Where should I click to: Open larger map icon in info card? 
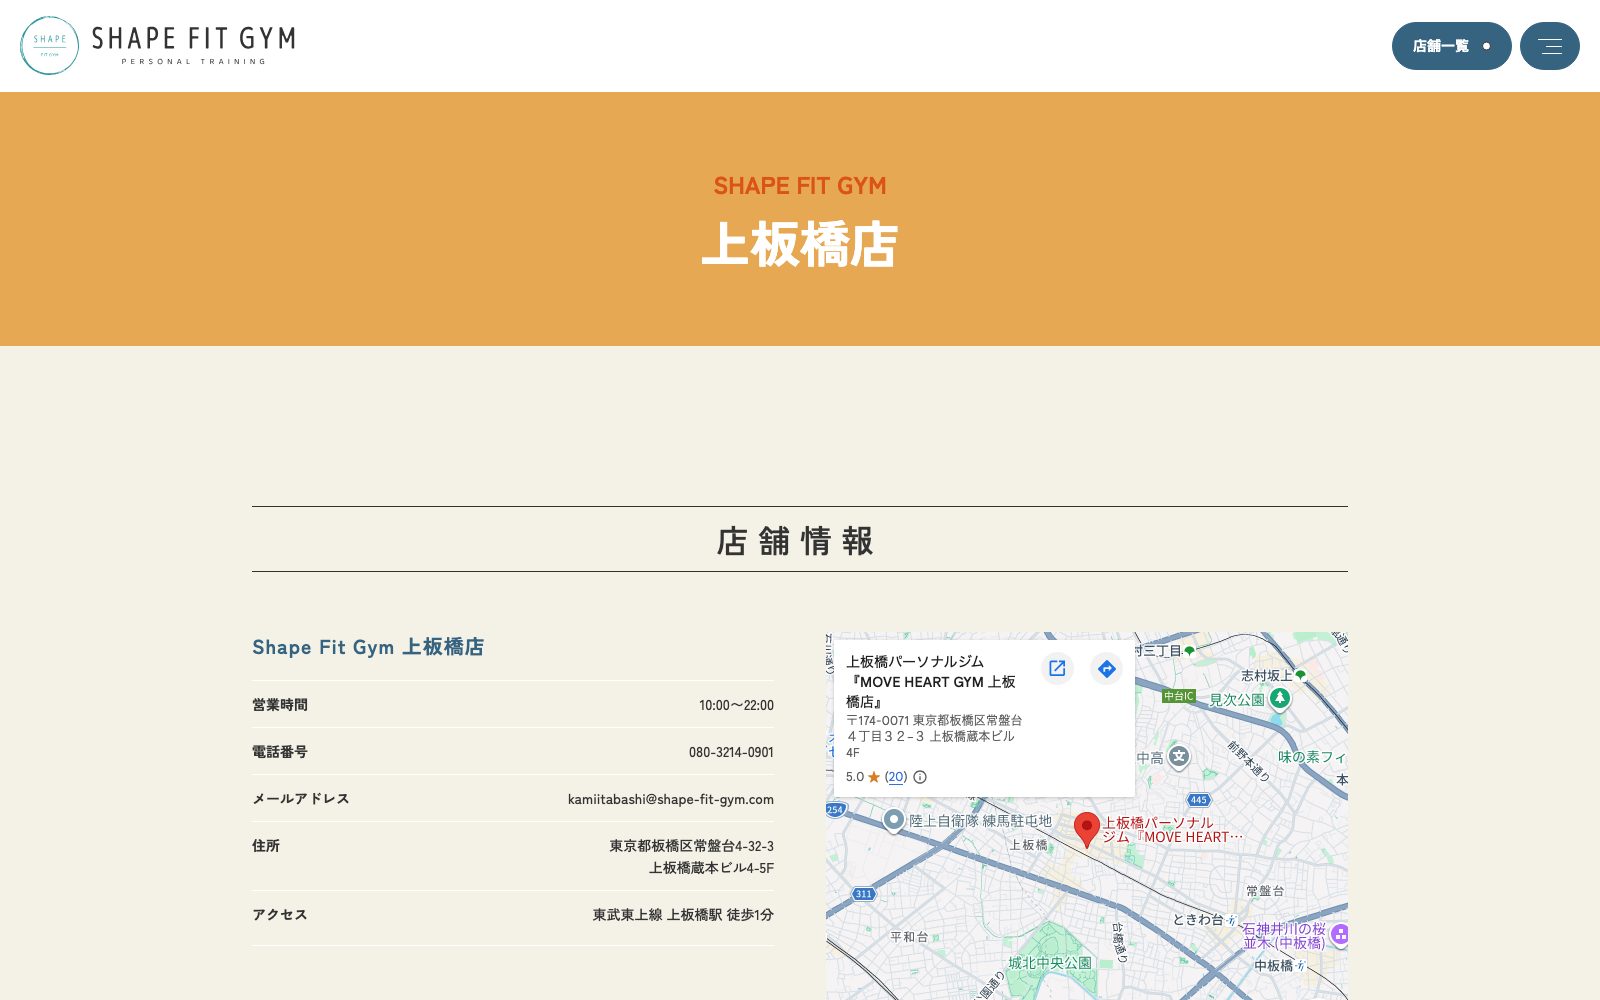click(x=1057, y=669)
